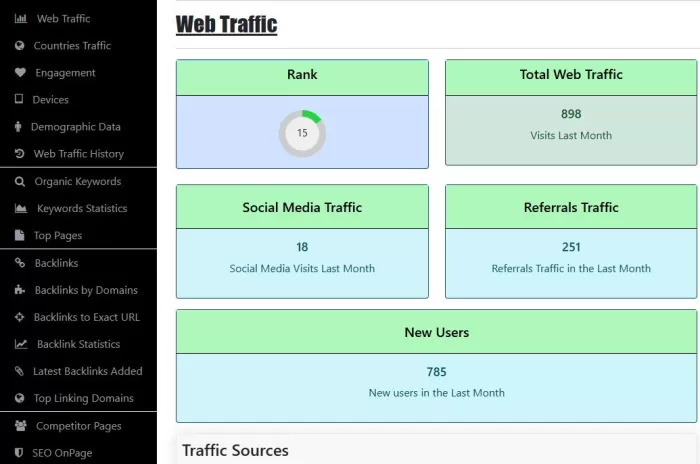Image resolution: width=700 pixels, height=464 pixels.
Task: Open SEO OnPage section
Action: (62, 453)
